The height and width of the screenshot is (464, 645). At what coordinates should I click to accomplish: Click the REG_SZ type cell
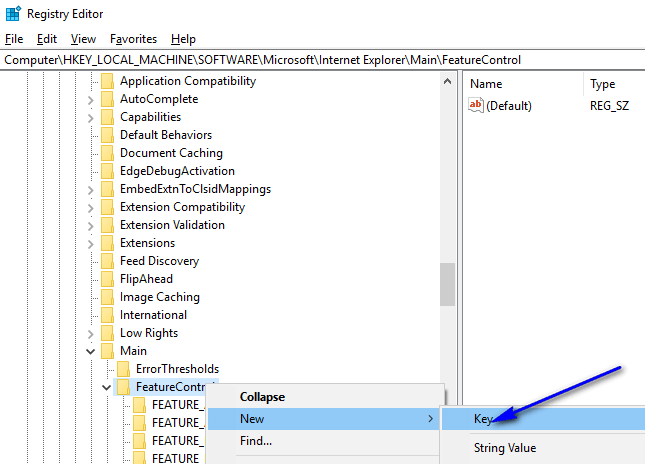(609, 106)
